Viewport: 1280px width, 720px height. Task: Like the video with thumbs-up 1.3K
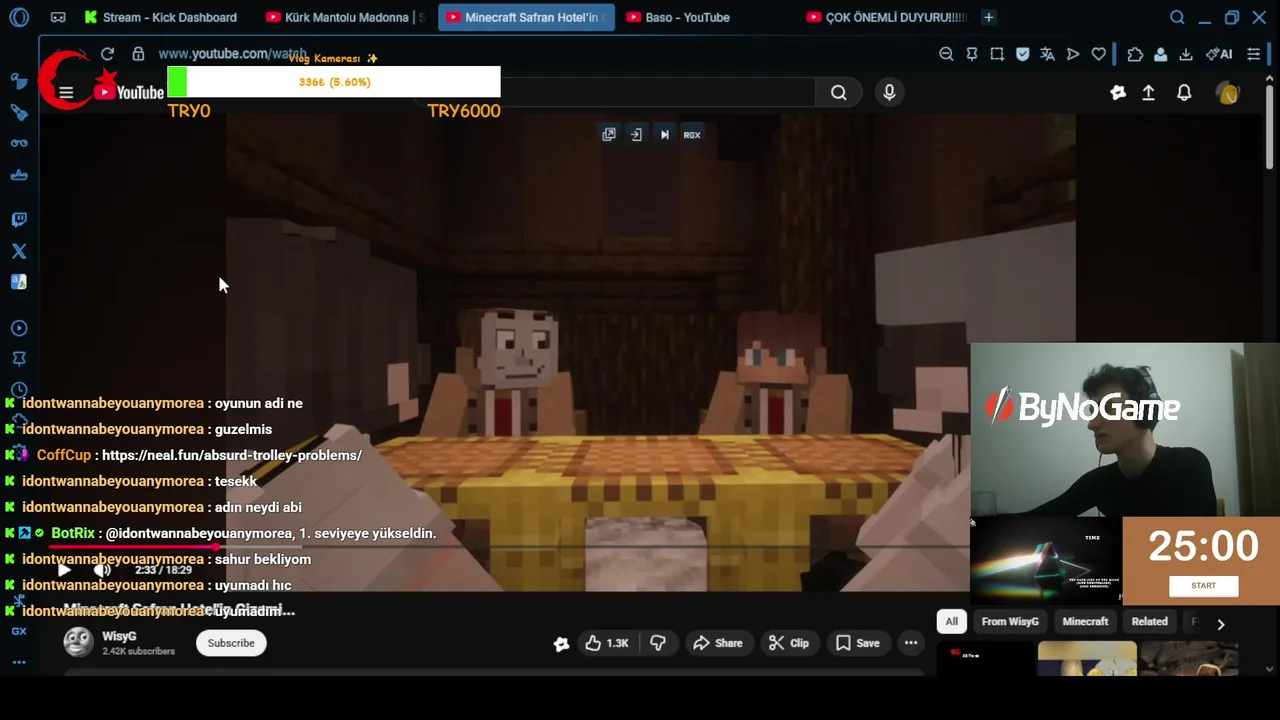pos(607,643)
